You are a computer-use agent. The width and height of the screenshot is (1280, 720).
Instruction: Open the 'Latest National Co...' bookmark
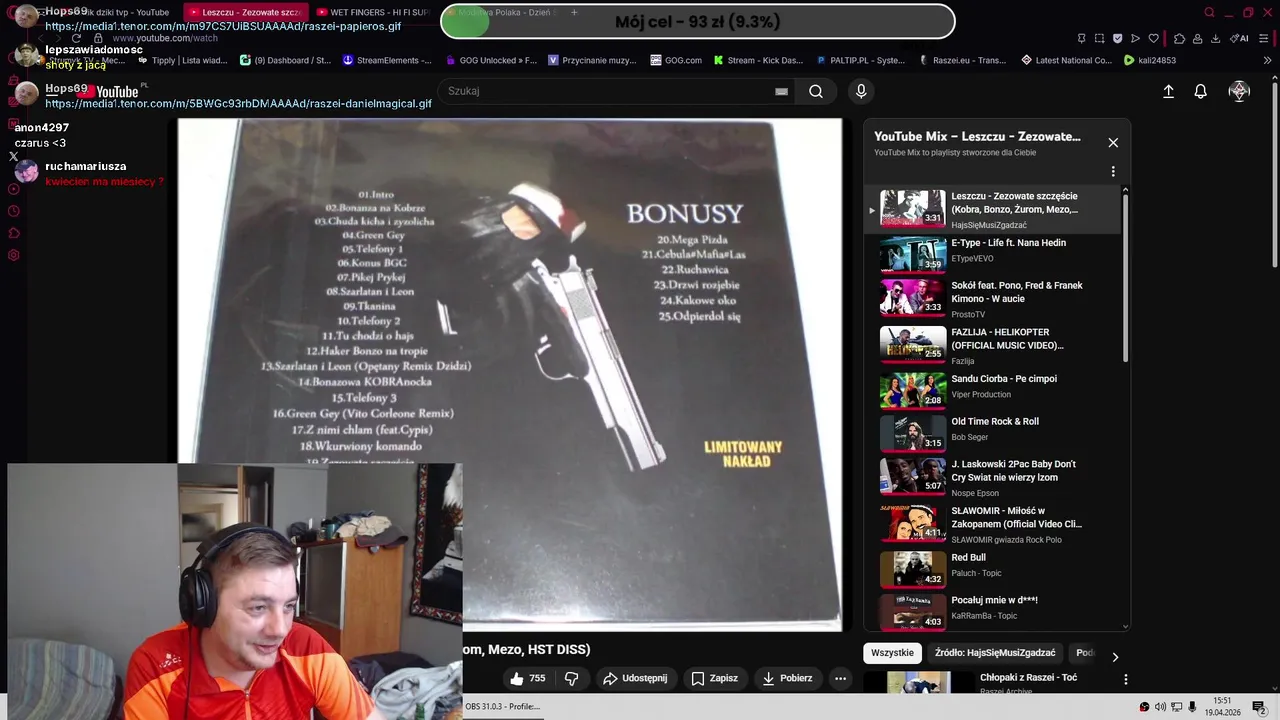point(1066,60)
